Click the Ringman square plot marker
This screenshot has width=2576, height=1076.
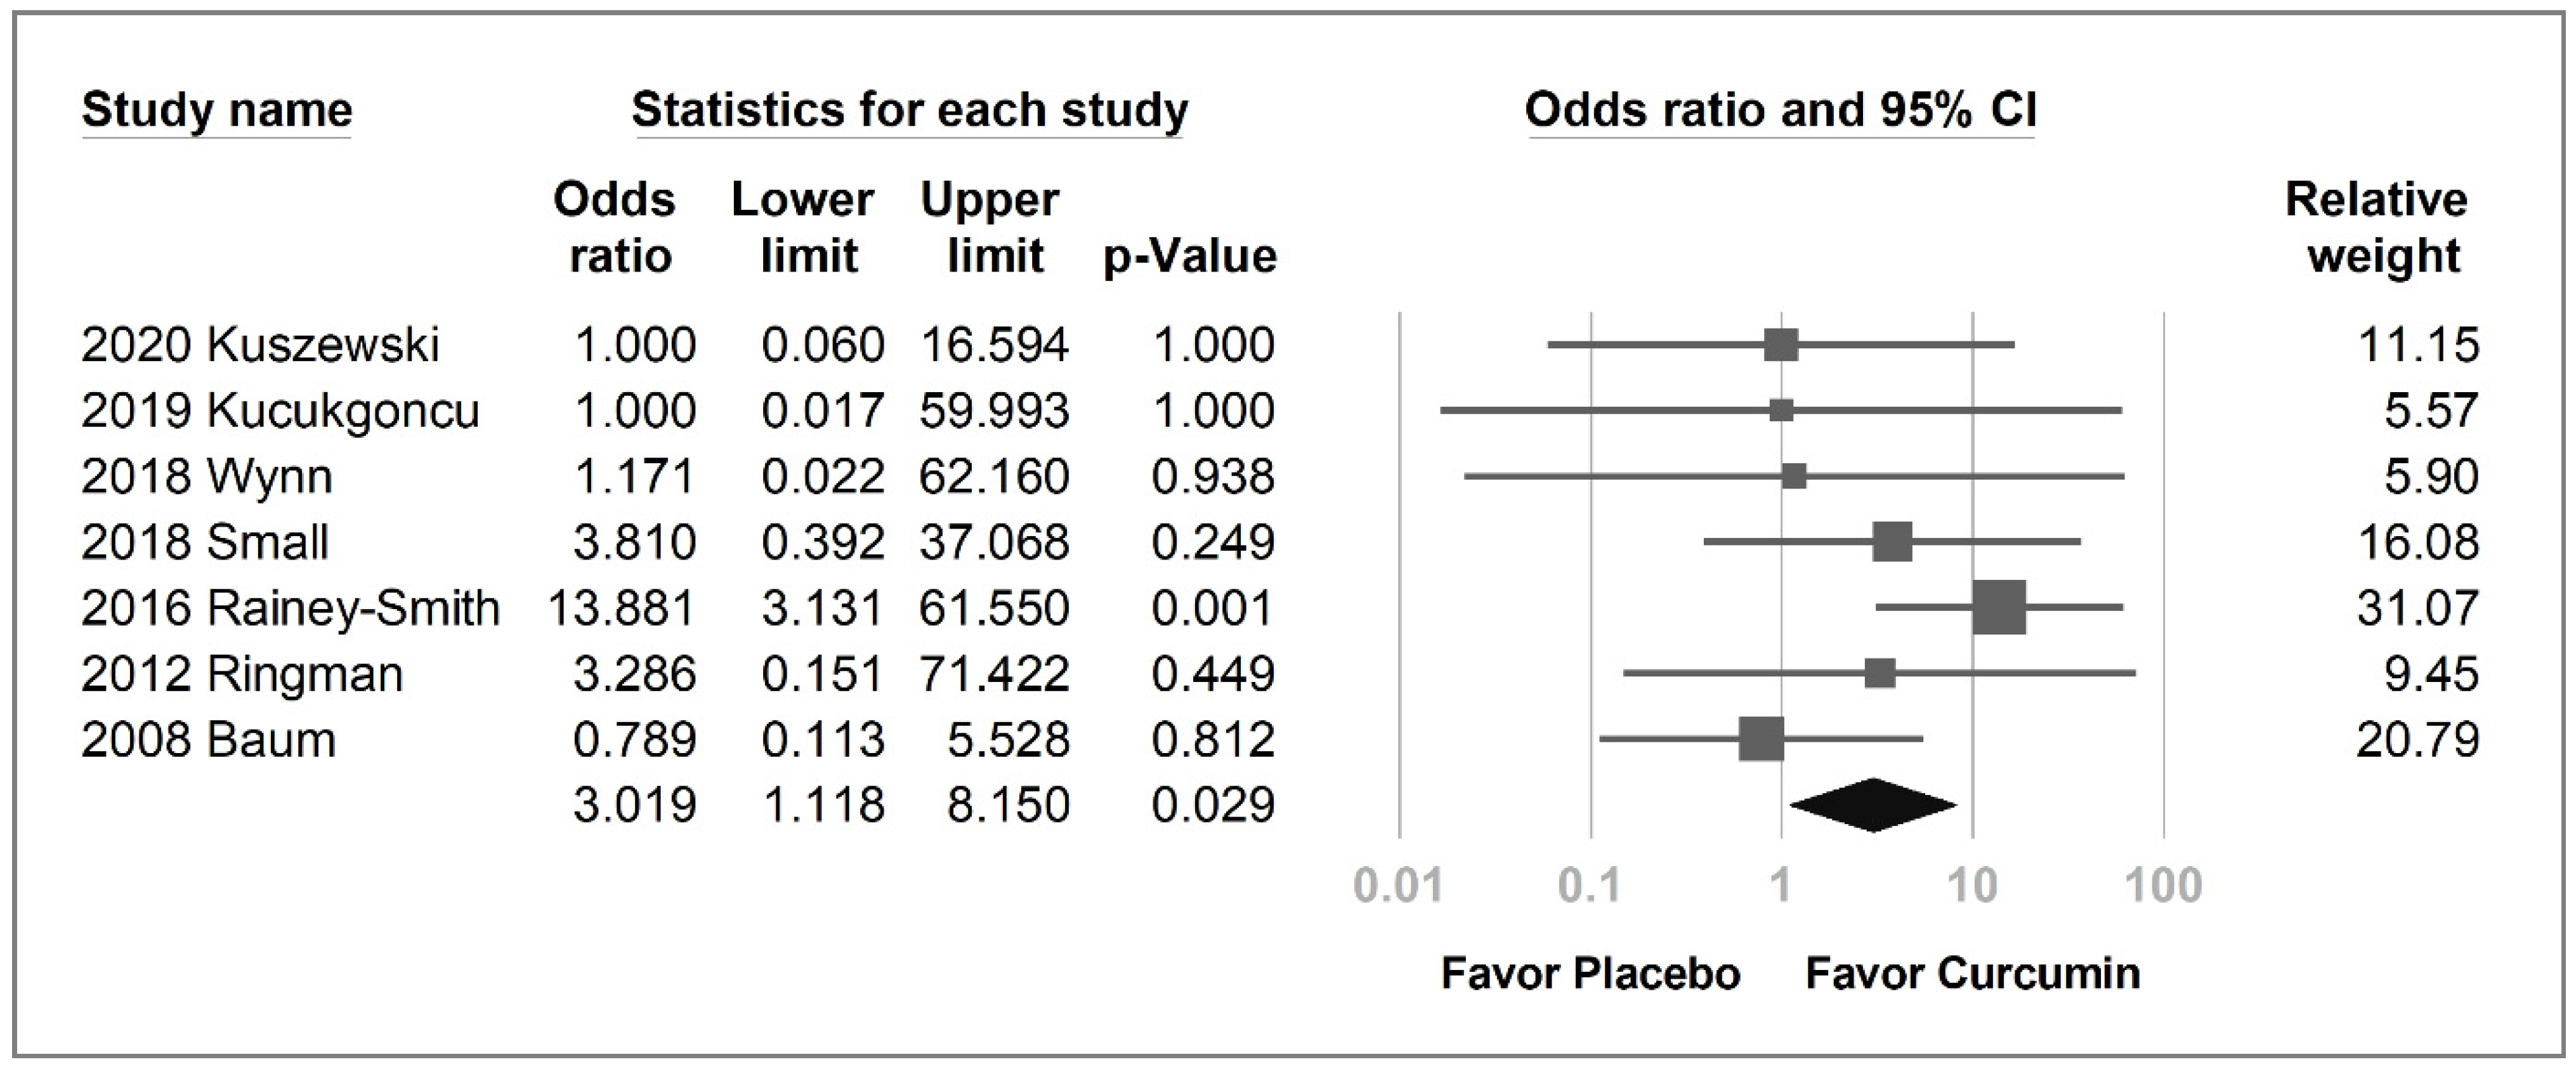tap(1880, 673)
